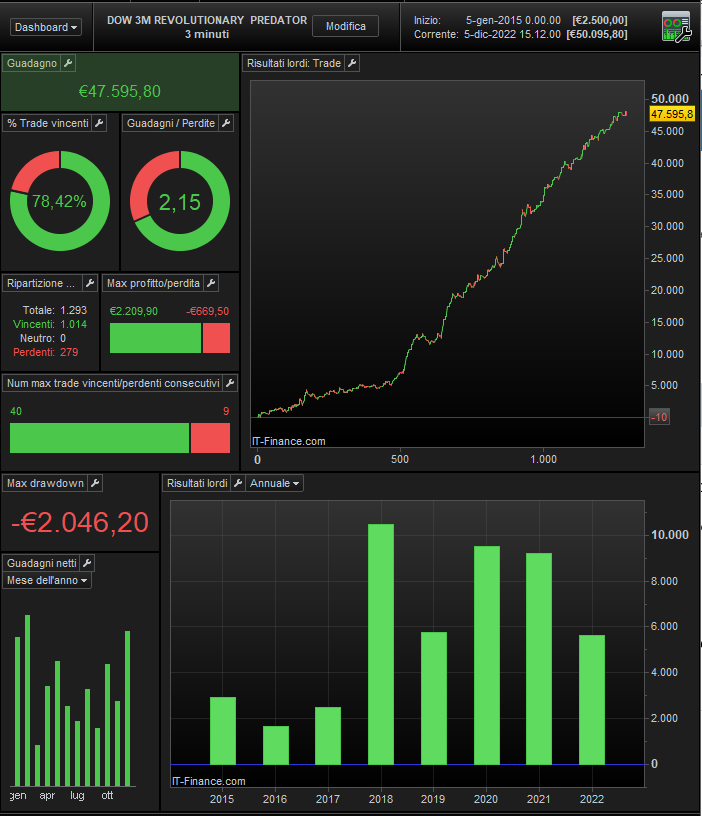Click wrench icon next to Ripartizione
The image size is (702, 816).
pyautogui.click(x=90, y=283)
